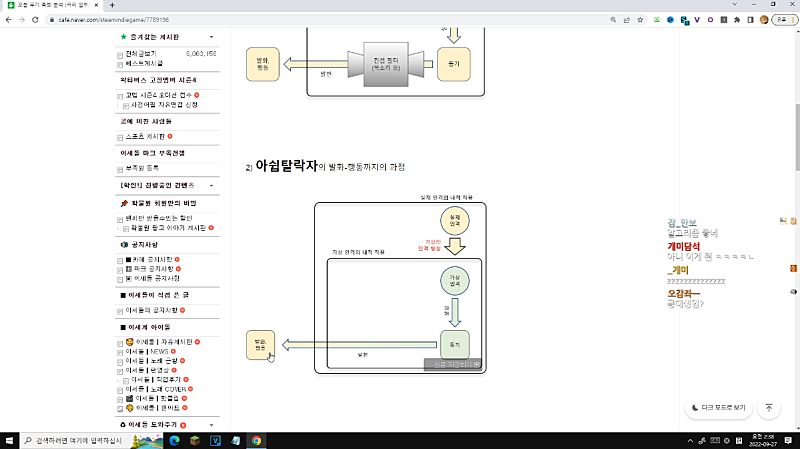Click the page vertical scrollbar thumb

[x=797, y=137]
